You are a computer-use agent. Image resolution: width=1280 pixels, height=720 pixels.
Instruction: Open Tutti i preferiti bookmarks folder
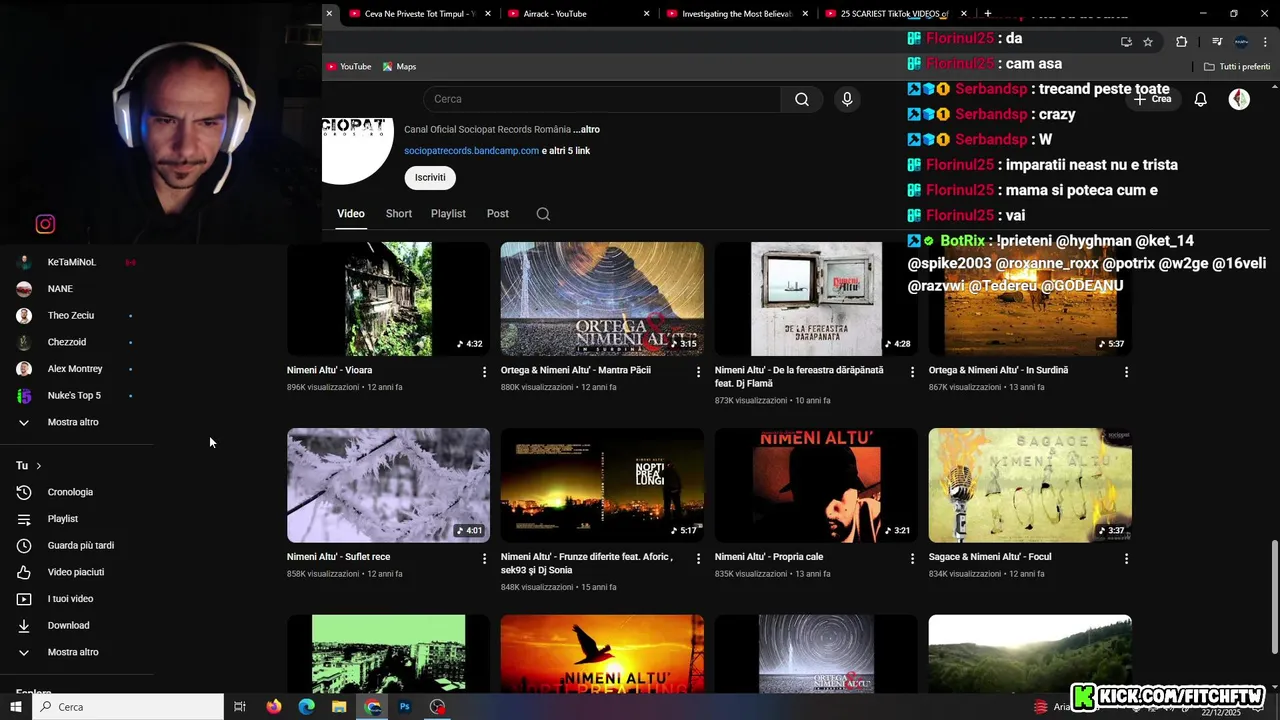pyautogui.click(x=1237, y=67)
